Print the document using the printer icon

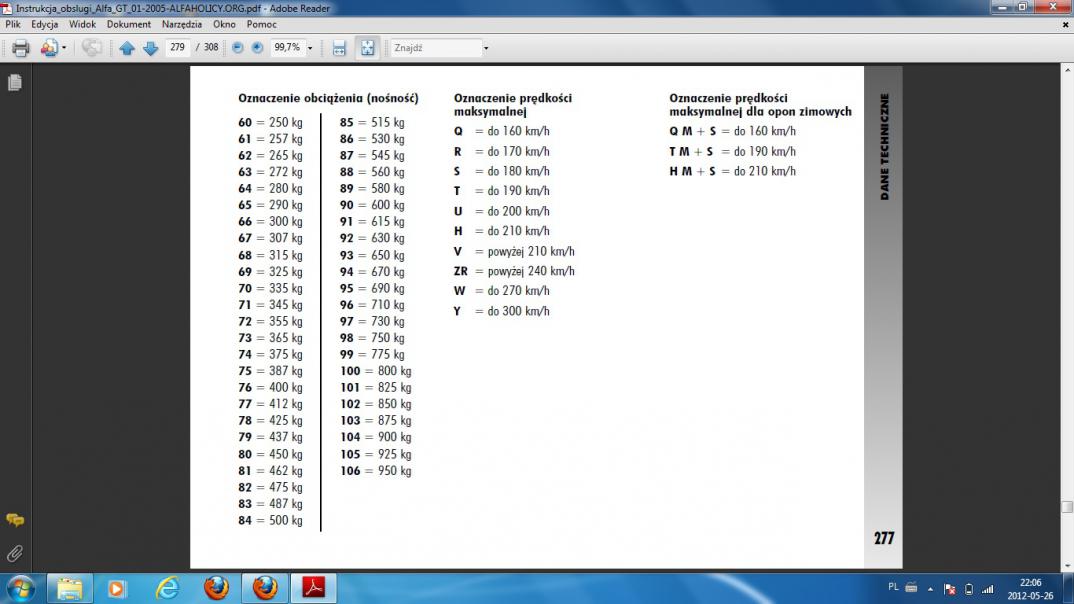[21, 48]
